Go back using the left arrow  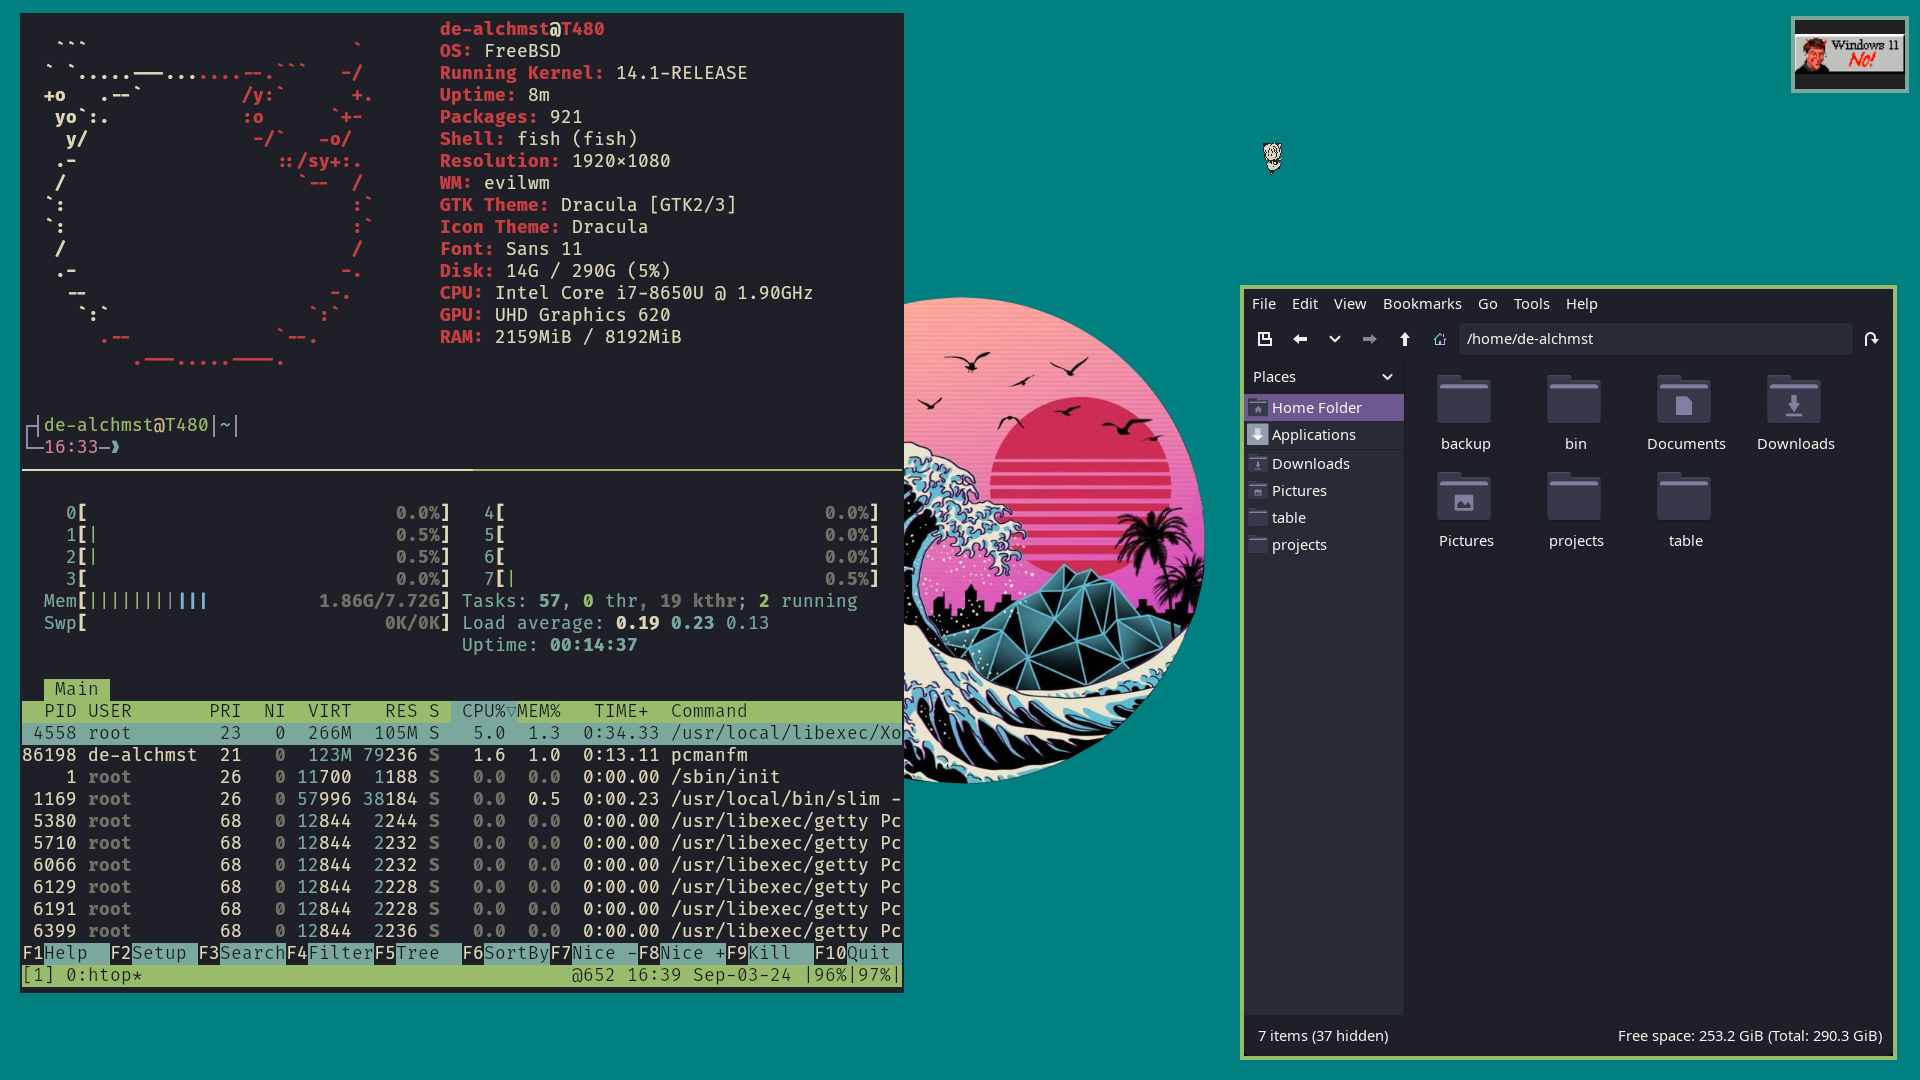(x=1300, y=339)
